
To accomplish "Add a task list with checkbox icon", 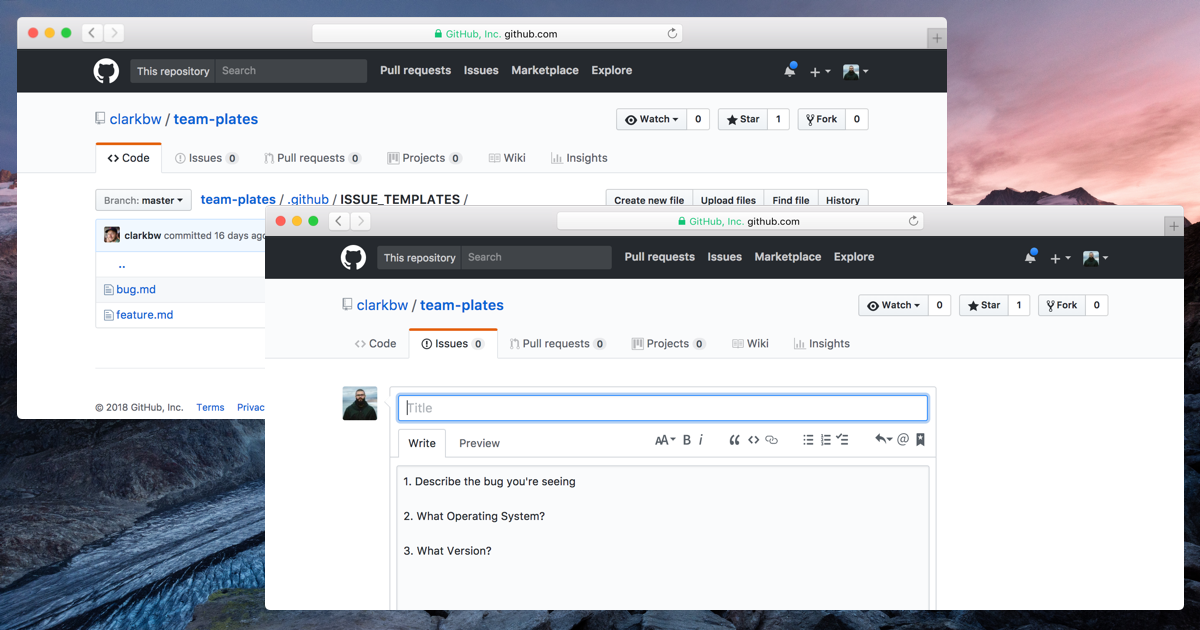I will coord(842,440).
